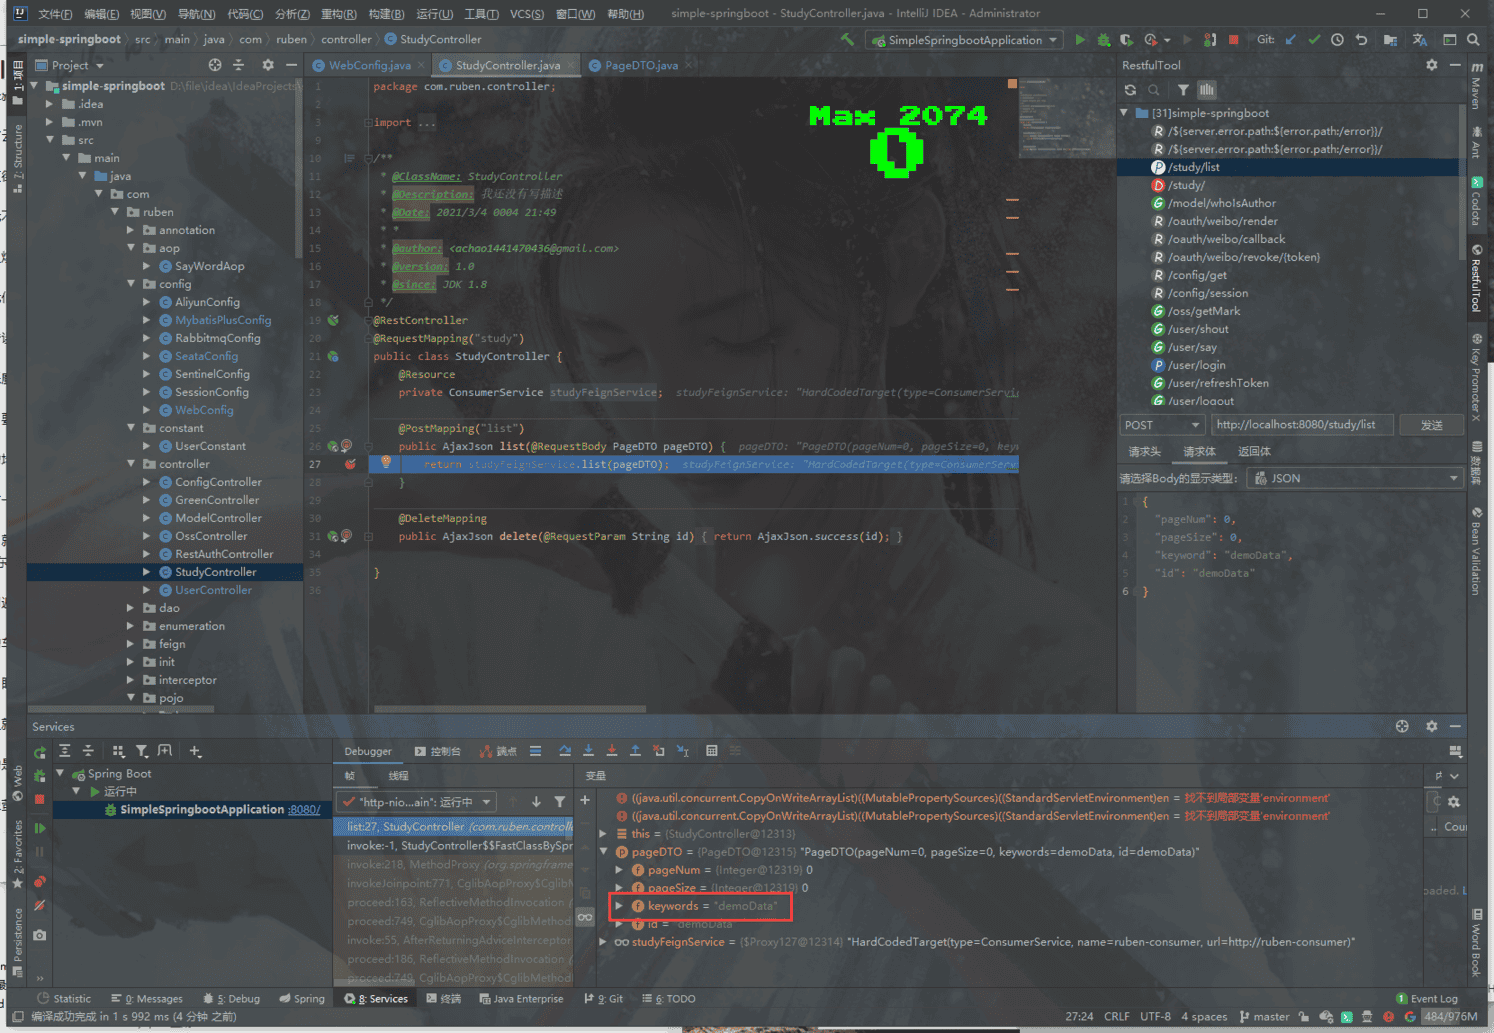The image size is (1494, 1033).
Task: Toggle the RestfulTool library scan button
Action: tap(1207, 90)
